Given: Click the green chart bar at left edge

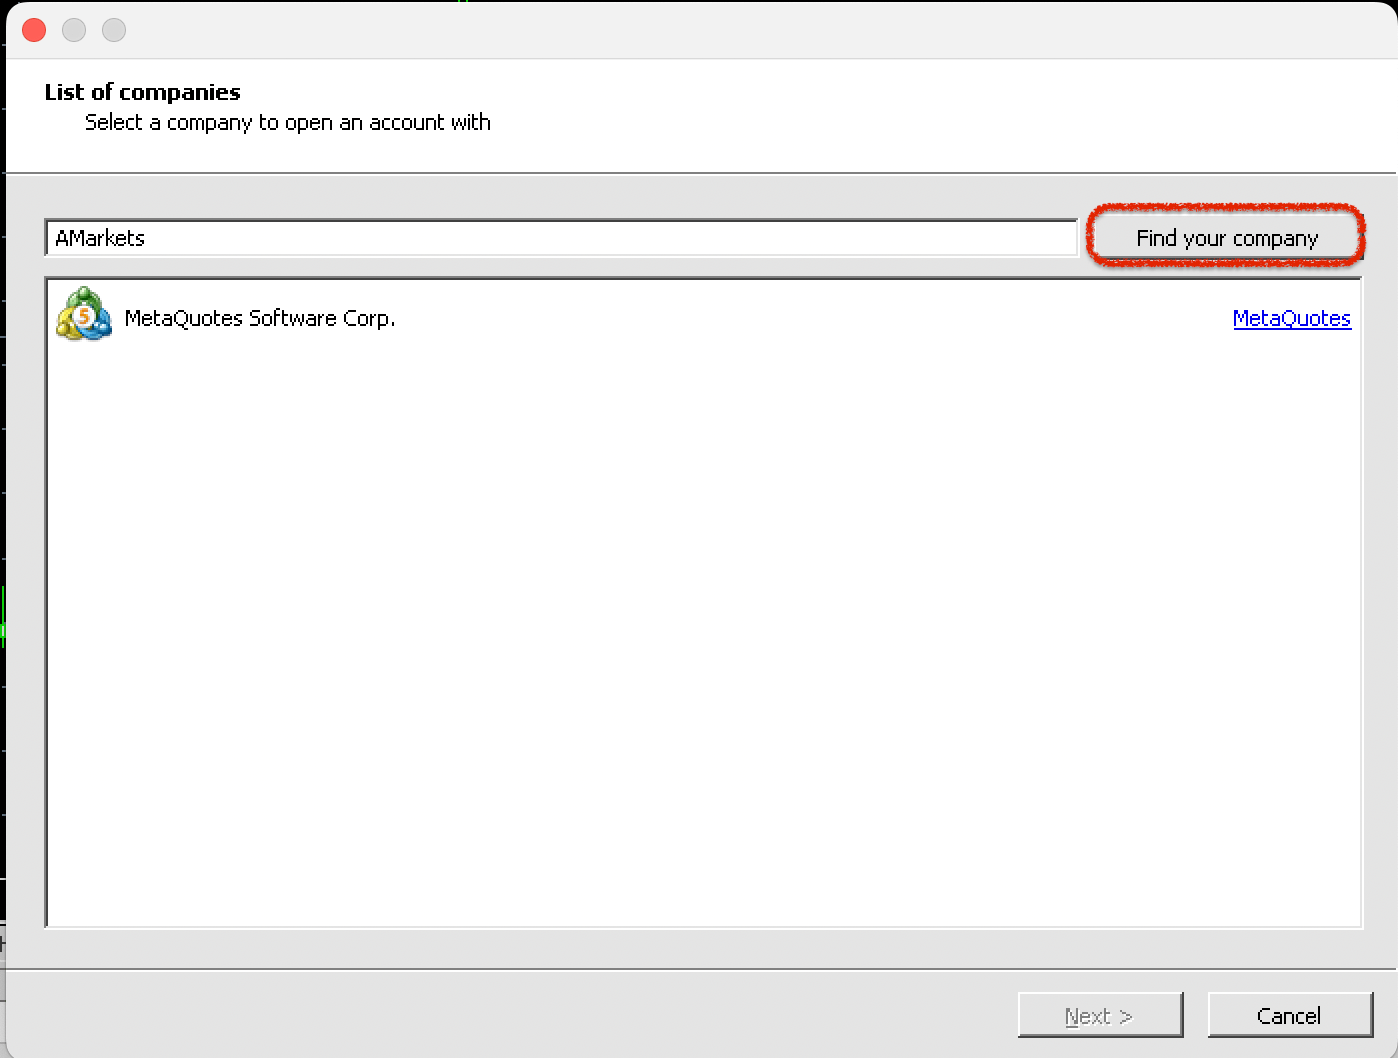Looking at the screenshot, I should pos(3,615).
